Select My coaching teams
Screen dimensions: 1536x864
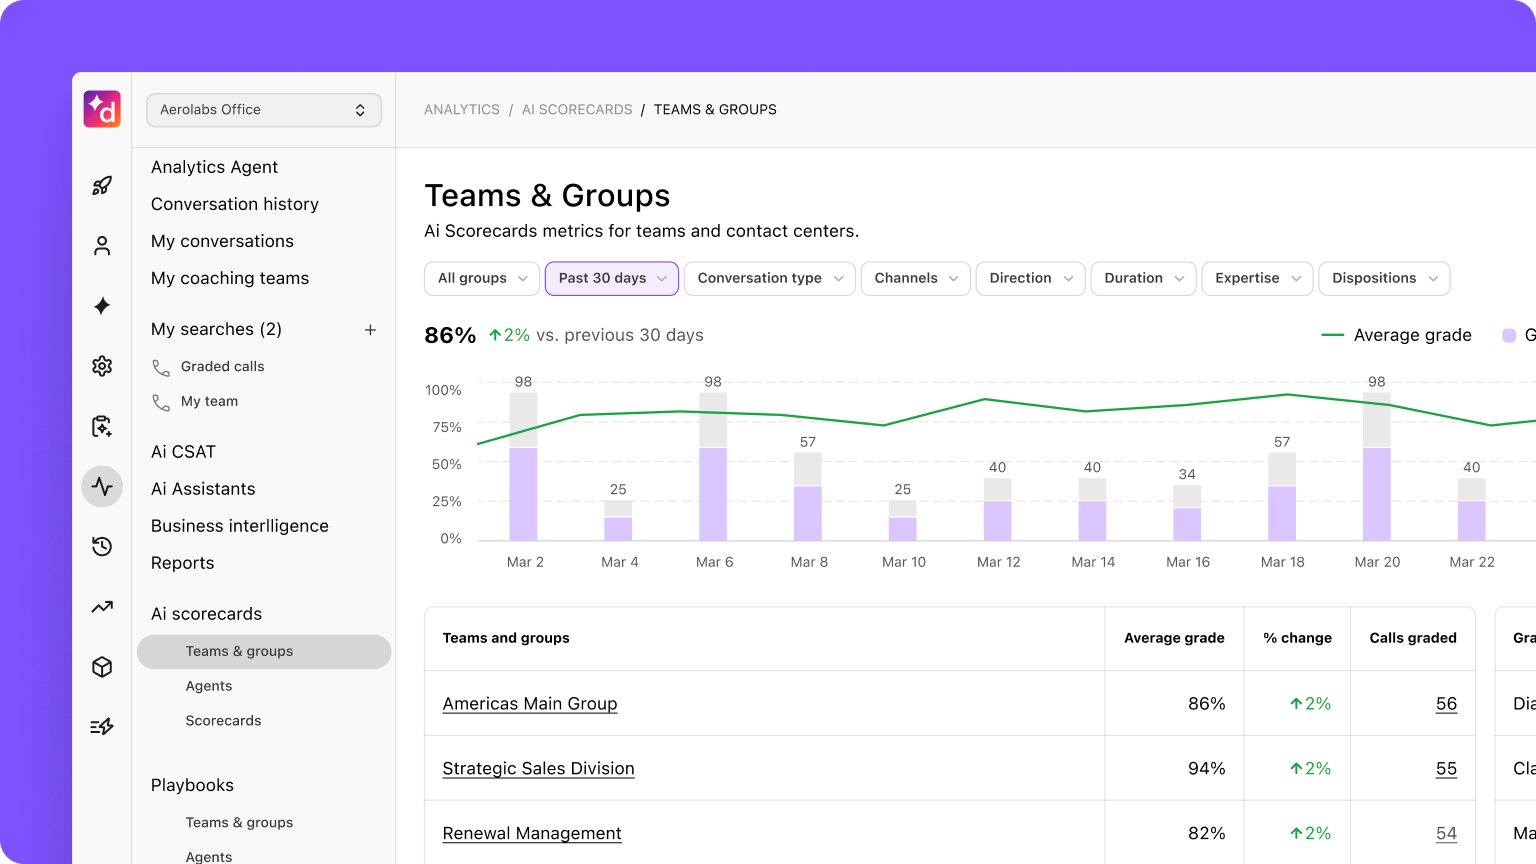[230, 278]
